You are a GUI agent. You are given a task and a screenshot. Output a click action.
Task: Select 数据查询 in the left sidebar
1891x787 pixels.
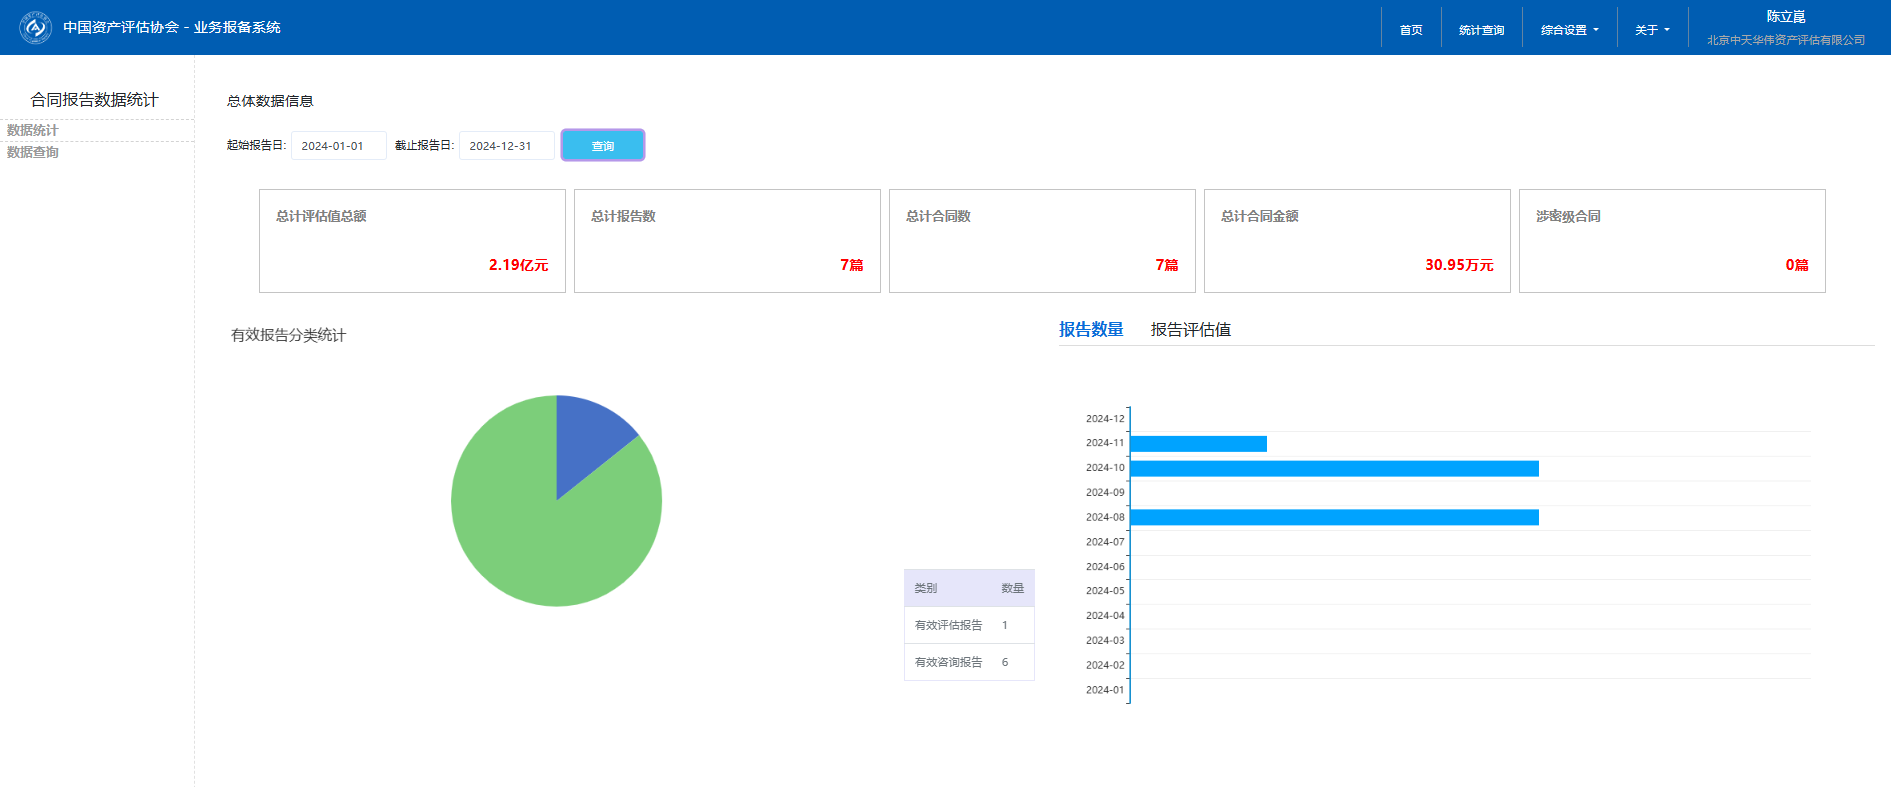point(33,152)
